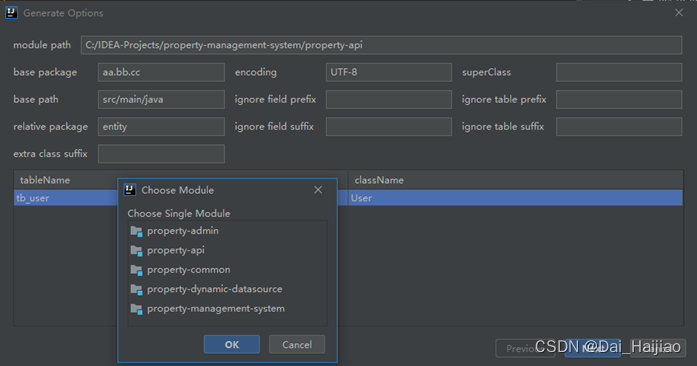Click the ignore table prefix field

[x=619, y=100]
